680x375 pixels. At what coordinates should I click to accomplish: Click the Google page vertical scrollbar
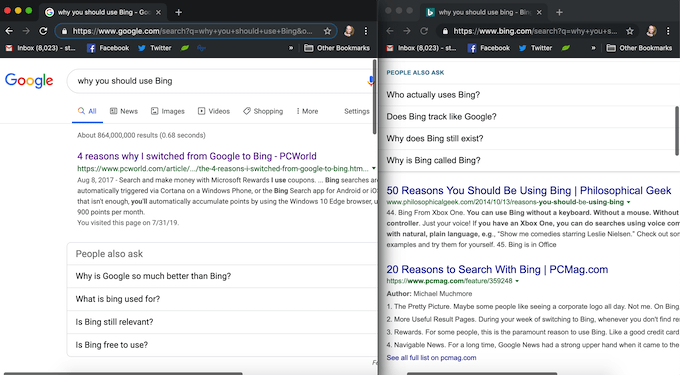point(375,97)
